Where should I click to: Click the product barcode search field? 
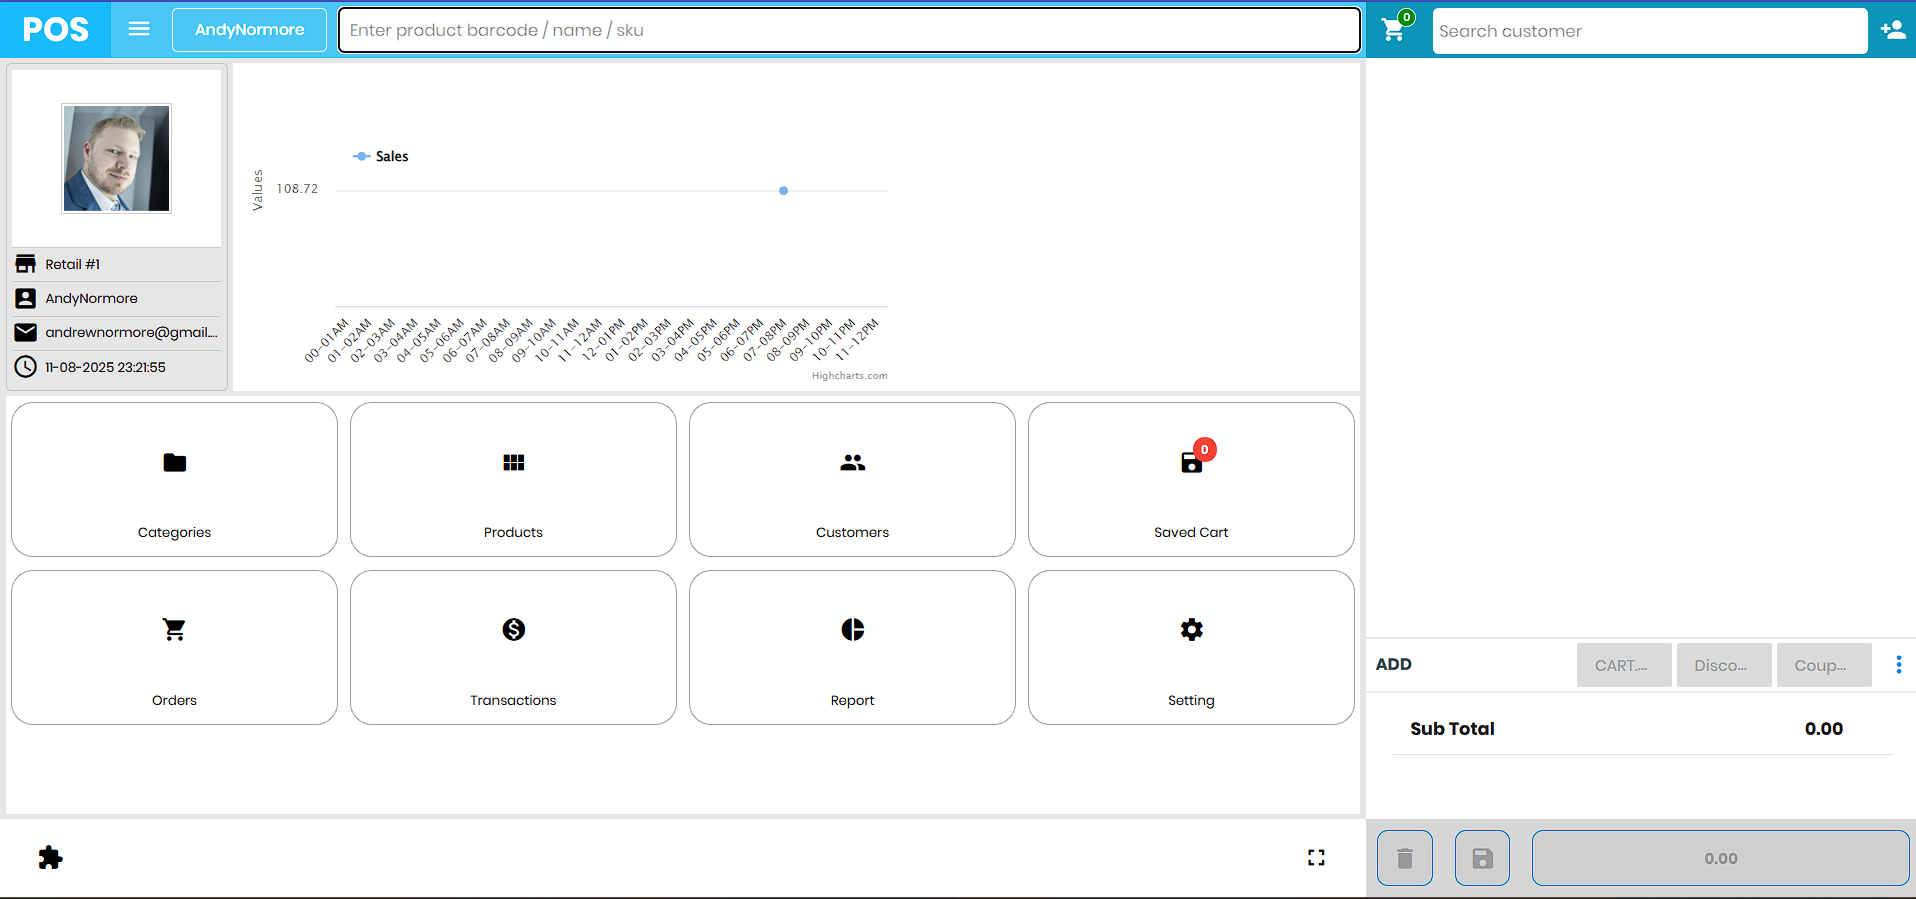coord(848,30)
